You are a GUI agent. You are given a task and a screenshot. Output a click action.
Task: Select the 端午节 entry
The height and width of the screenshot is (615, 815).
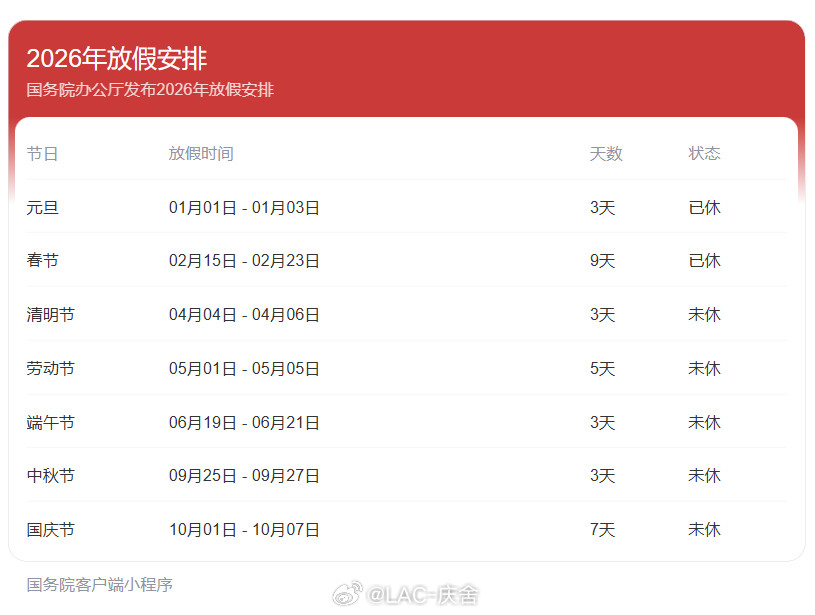49,422
